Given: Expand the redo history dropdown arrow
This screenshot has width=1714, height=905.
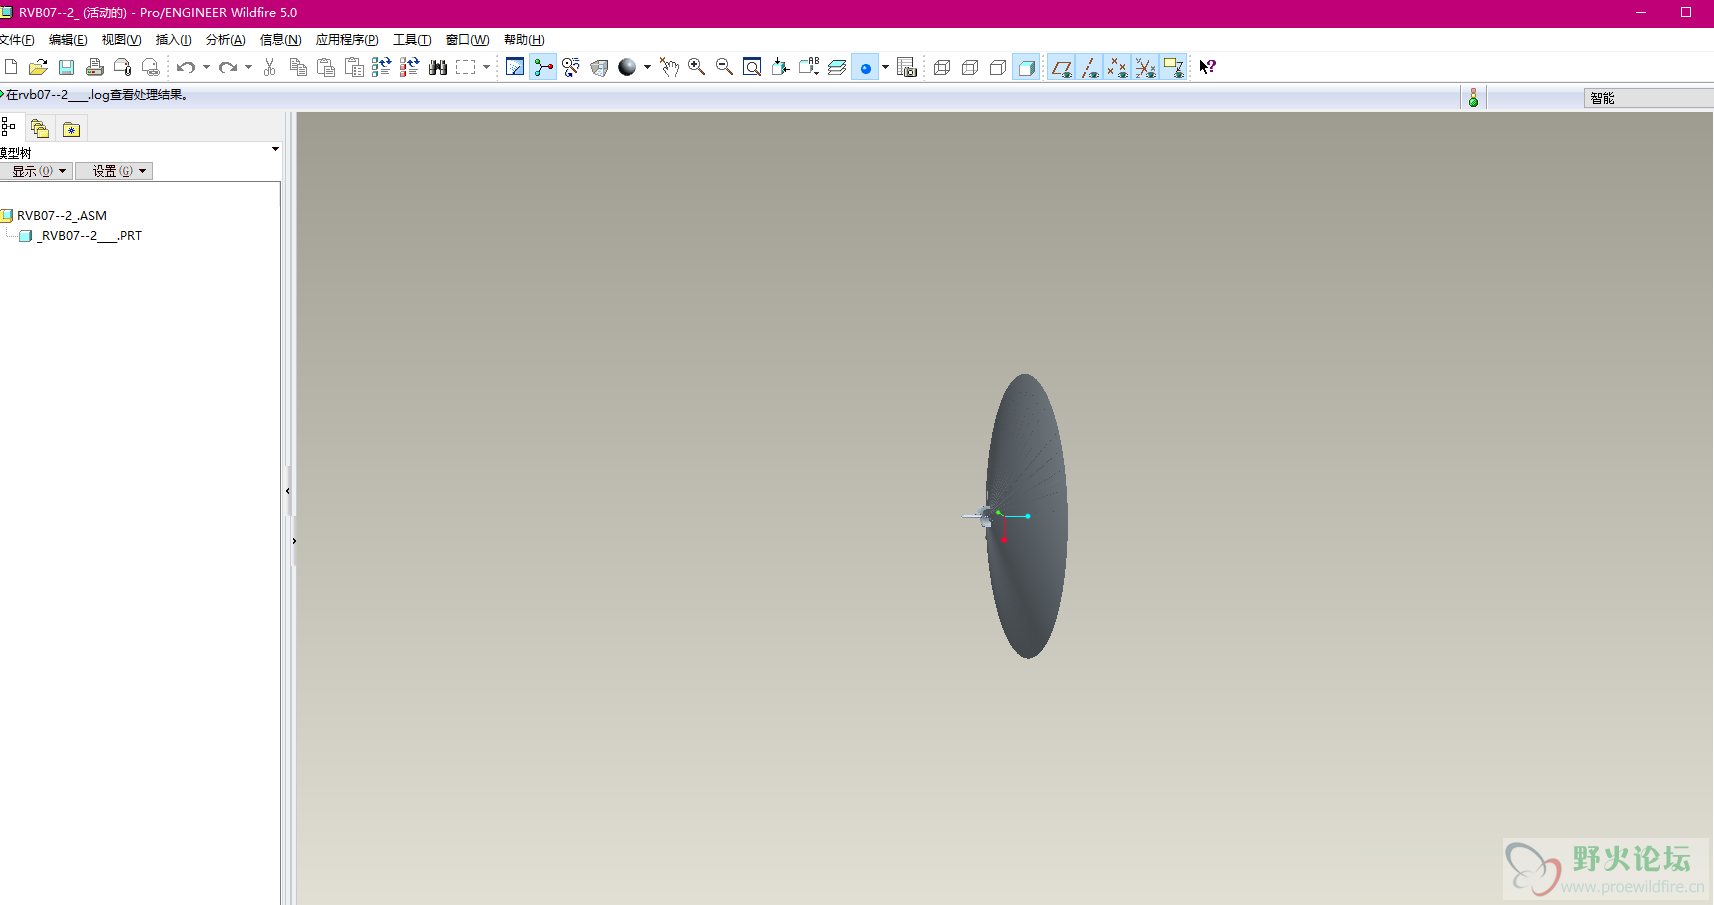Looking at the screenshot, I should point(249,67).
